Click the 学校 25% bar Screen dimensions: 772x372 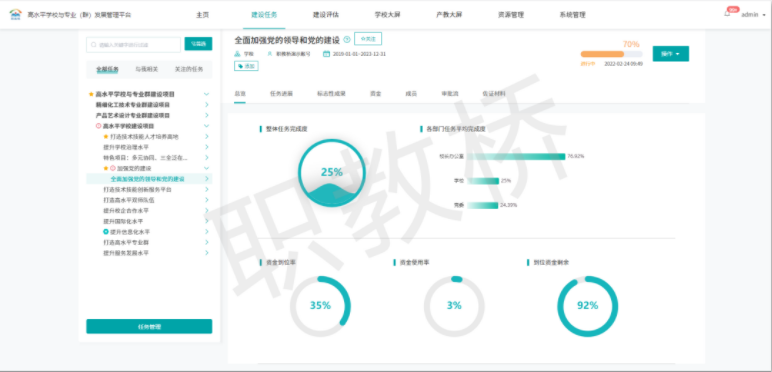point(483,181)
